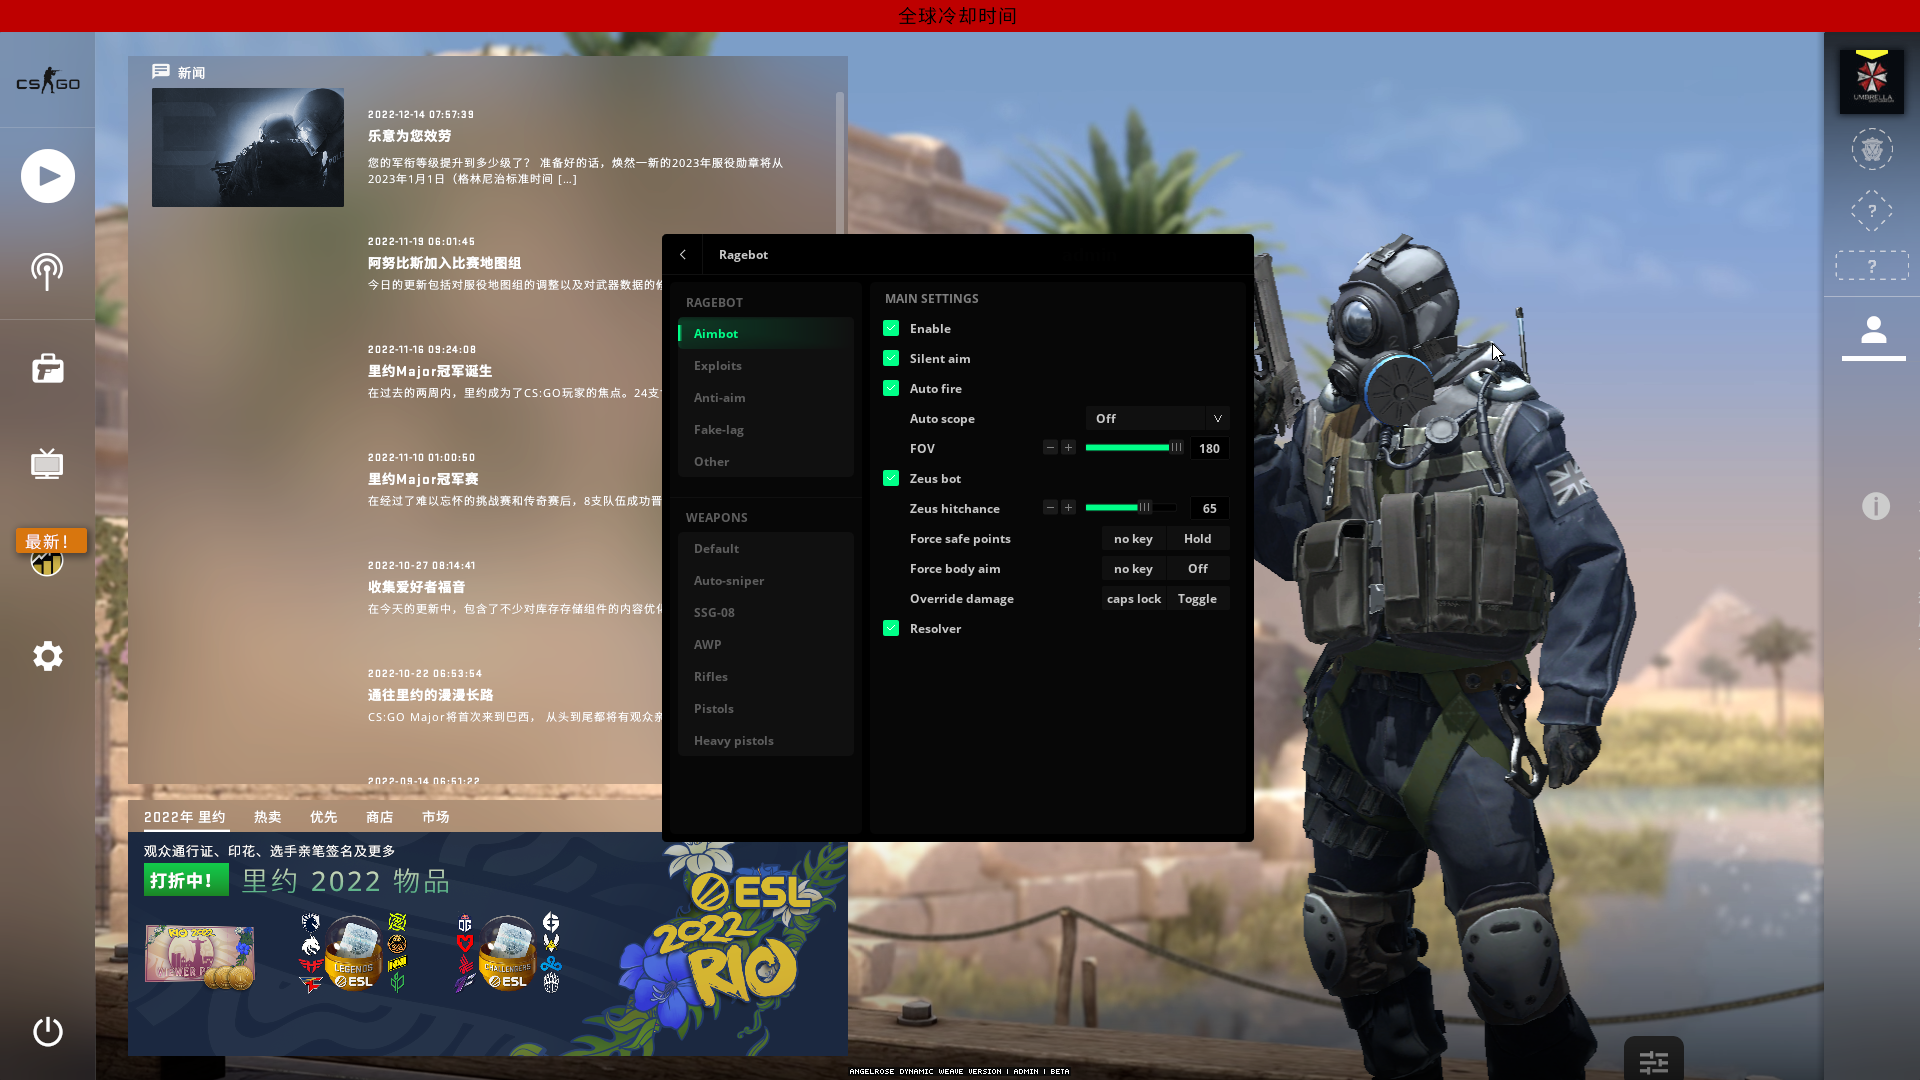The height and width of the screenshot is (1080, 1920).
Task: Click the Ragebot back arrow button
Action: coord(683,254)
